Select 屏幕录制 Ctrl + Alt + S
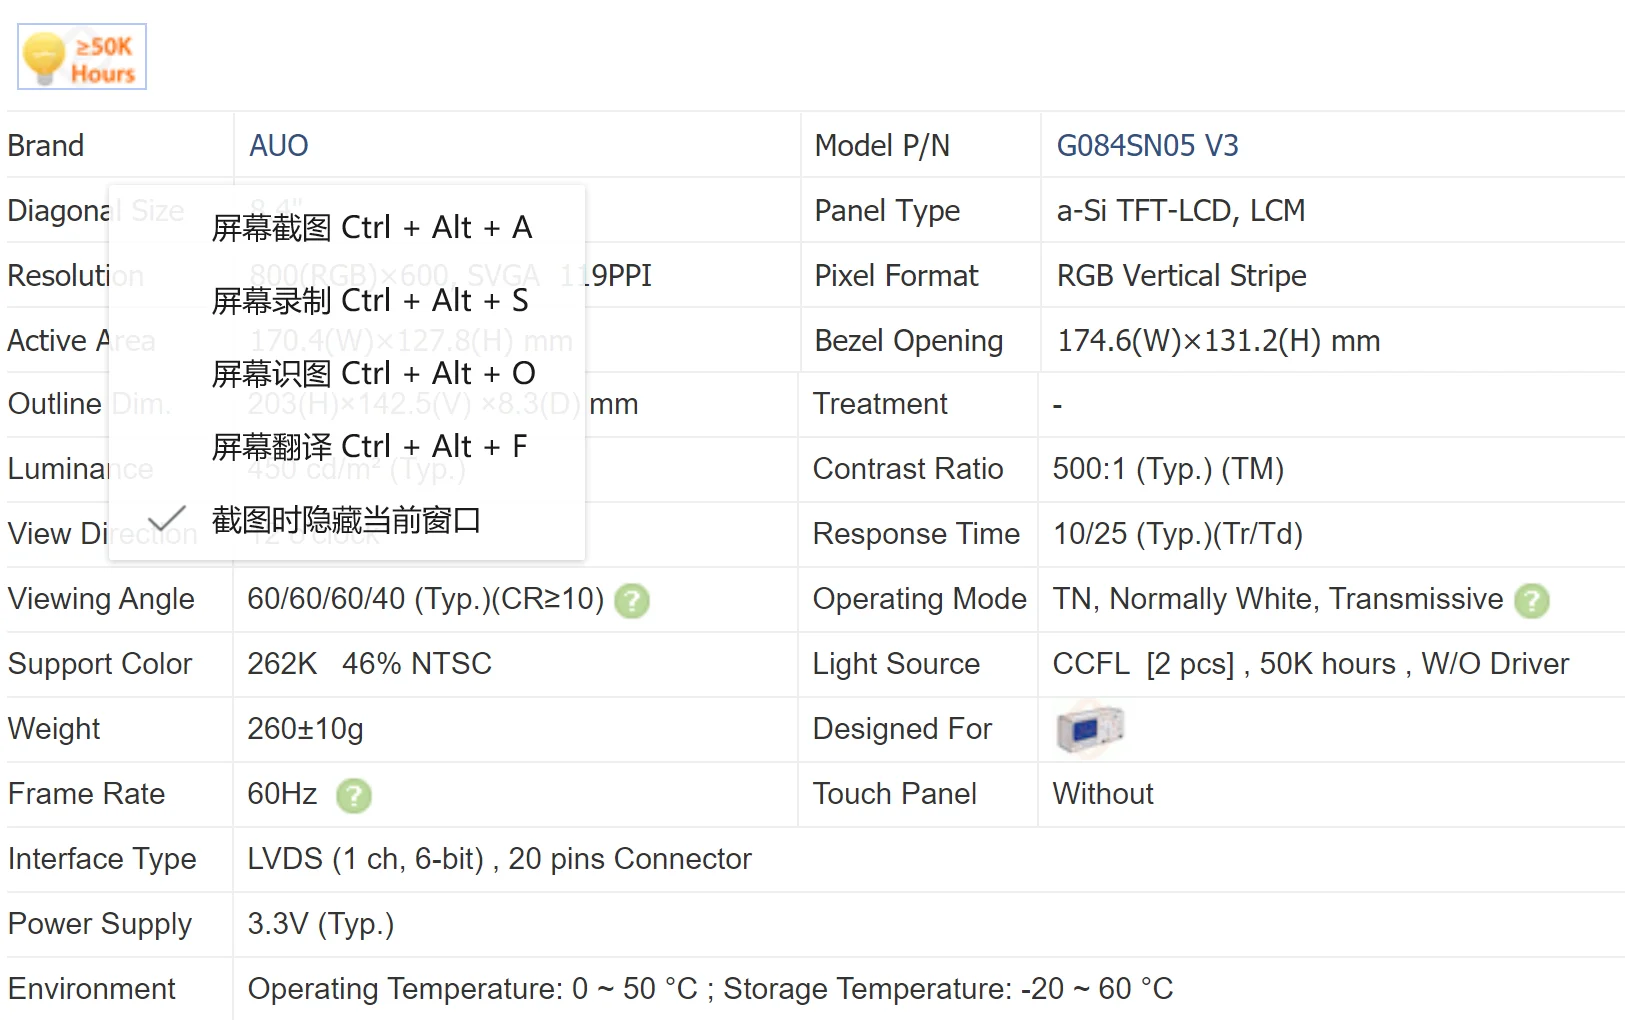 [x=369, y=301]
